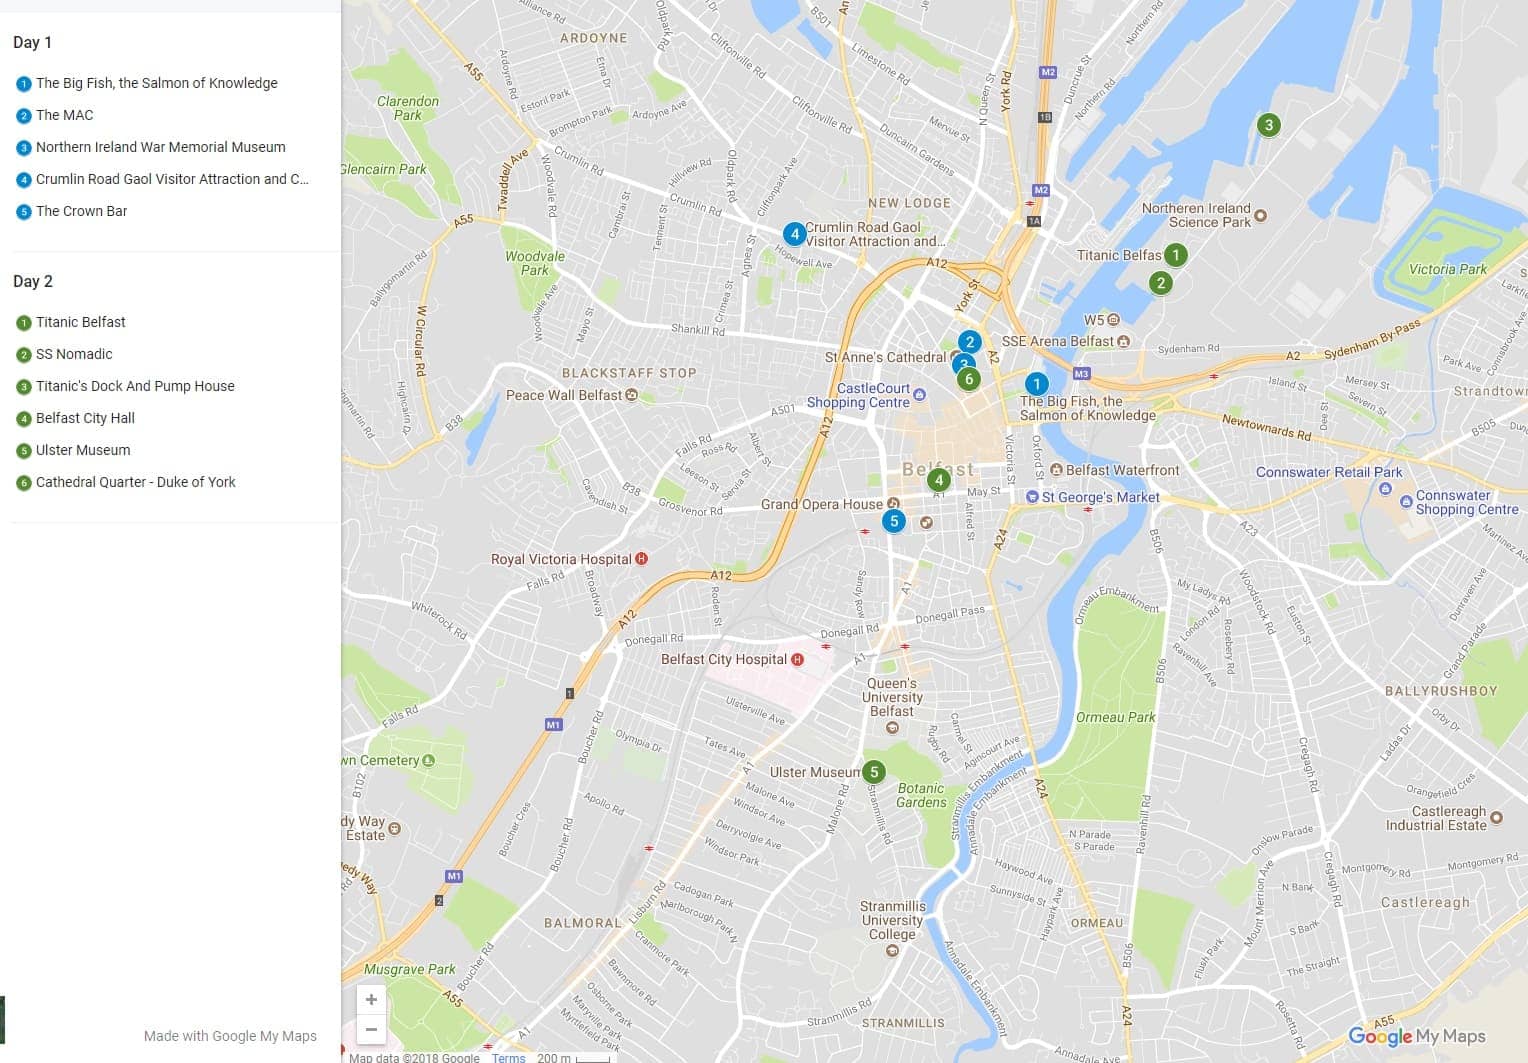Click Northern Ireland Science Park icon
The width and height of the screenshot is (1528, 1063).
[1260, 215]
